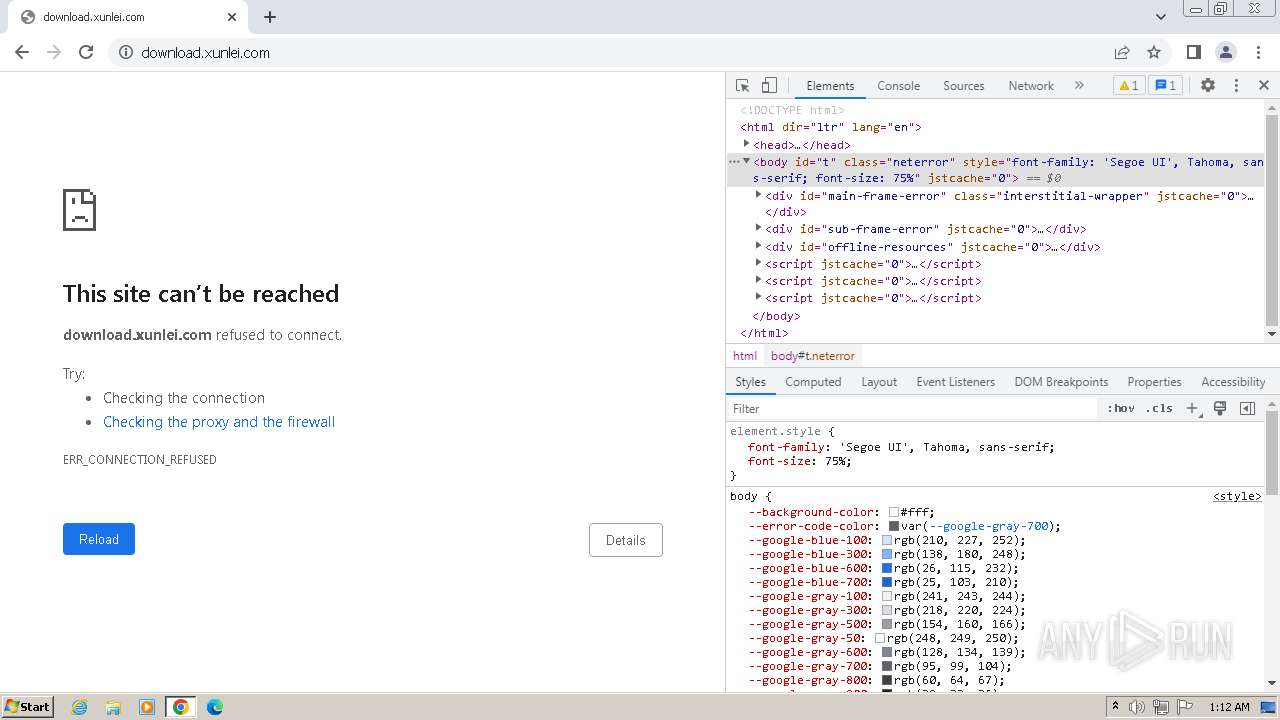The width and height of the screenshot is (1280, 720).
Task: Open the Computed styles tab
Action: [813, 382]
